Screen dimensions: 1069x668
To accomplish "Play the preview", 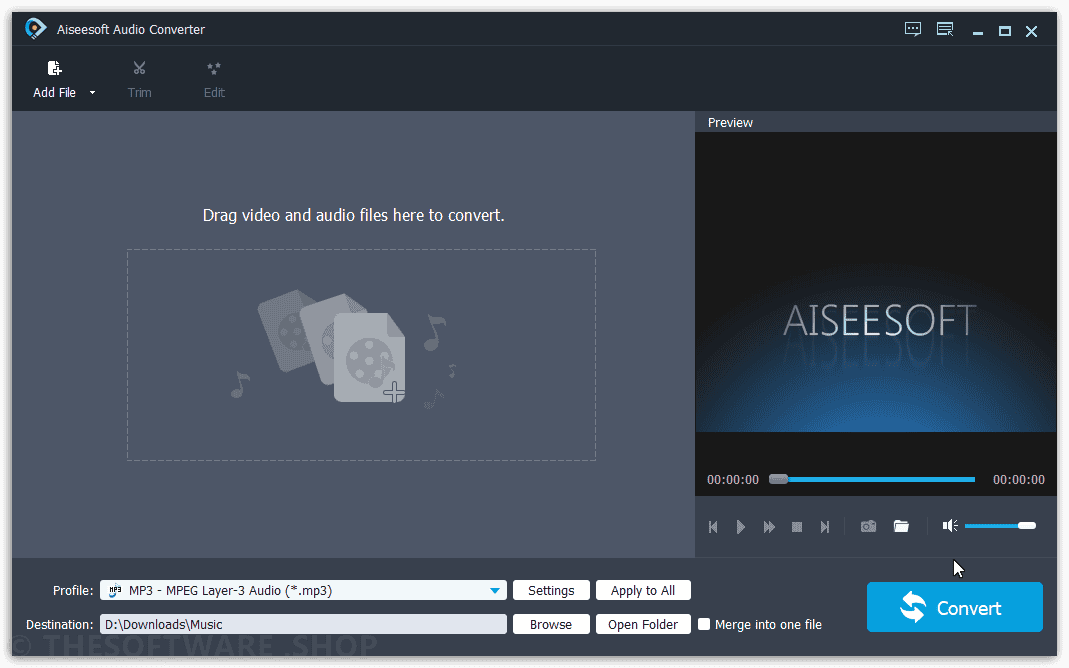I will pyautogui.click(x=740, y=527).
